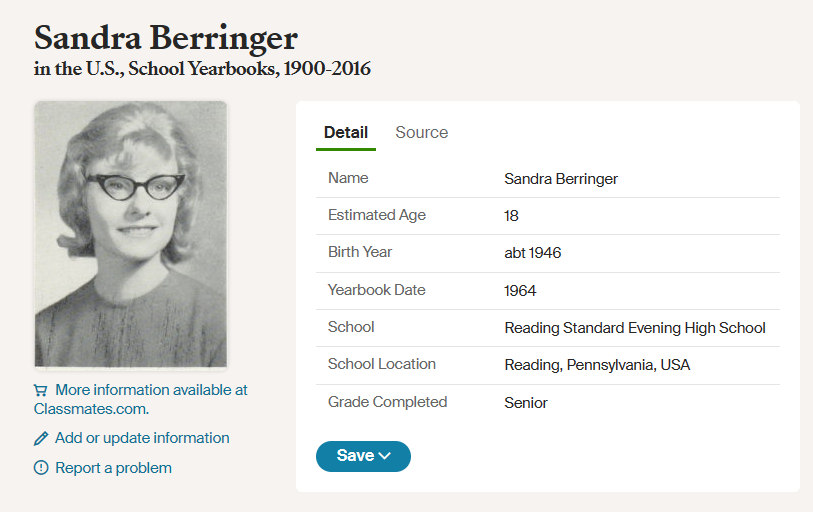This screenshot has width=813, height=512.
Task: Click the shopping cart icon beside Classmates.com link
Action: pos(40,390)
